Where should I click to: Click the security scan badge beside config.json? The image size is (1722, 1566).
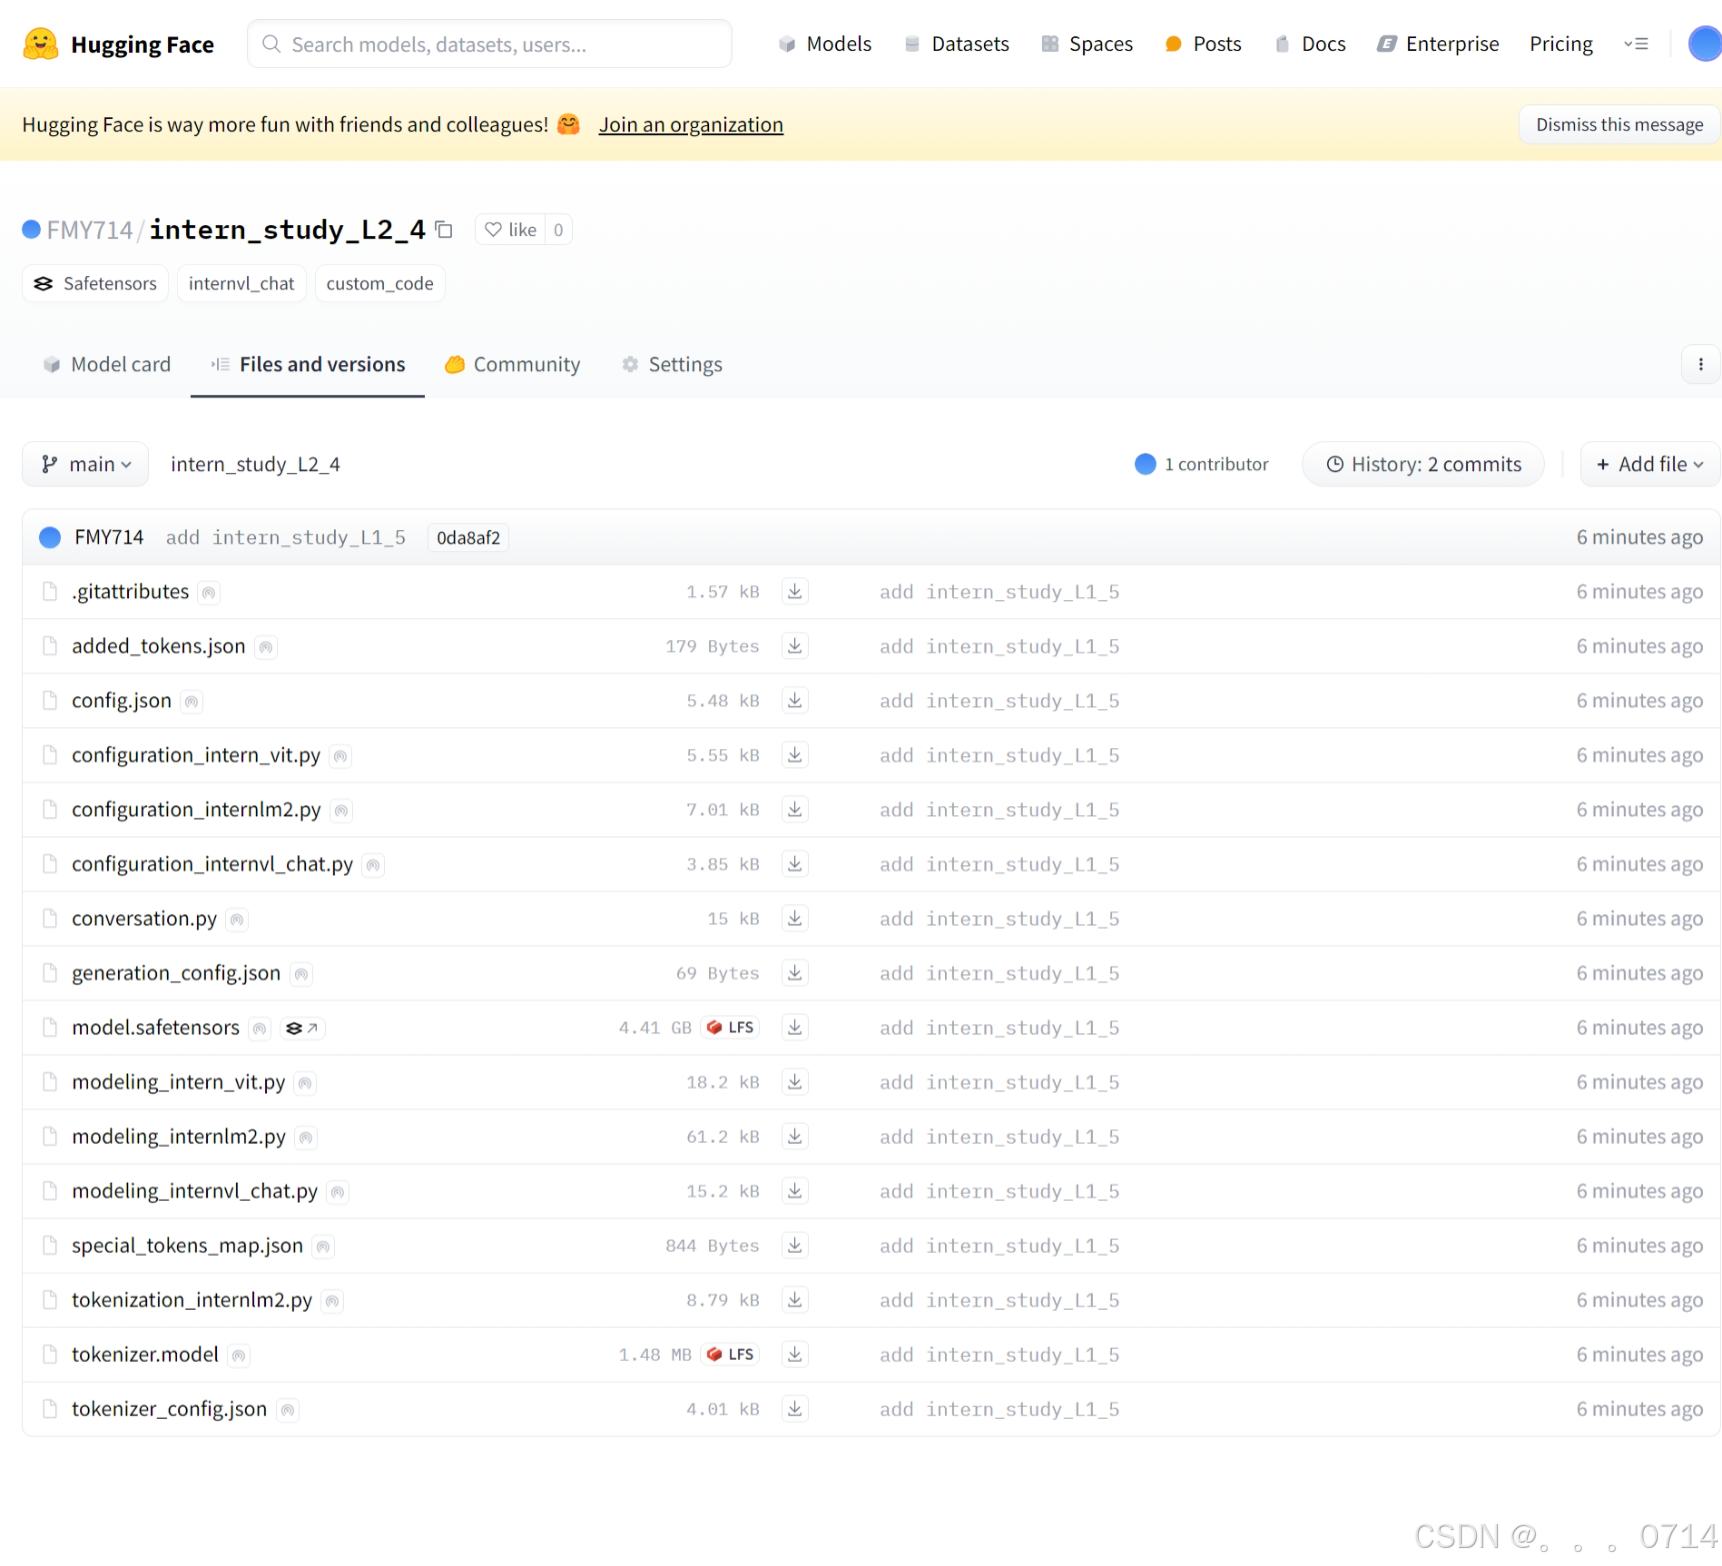pyautogui.click(x=191, y=702)
